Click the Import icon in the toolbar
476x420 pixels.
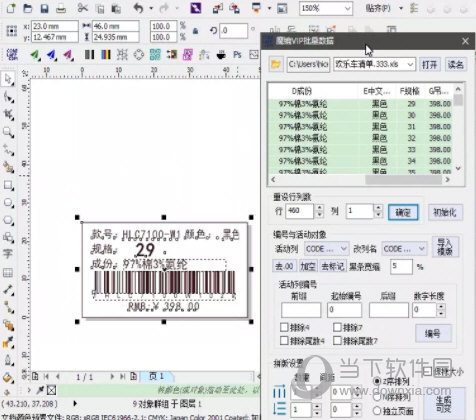point(218,8)
